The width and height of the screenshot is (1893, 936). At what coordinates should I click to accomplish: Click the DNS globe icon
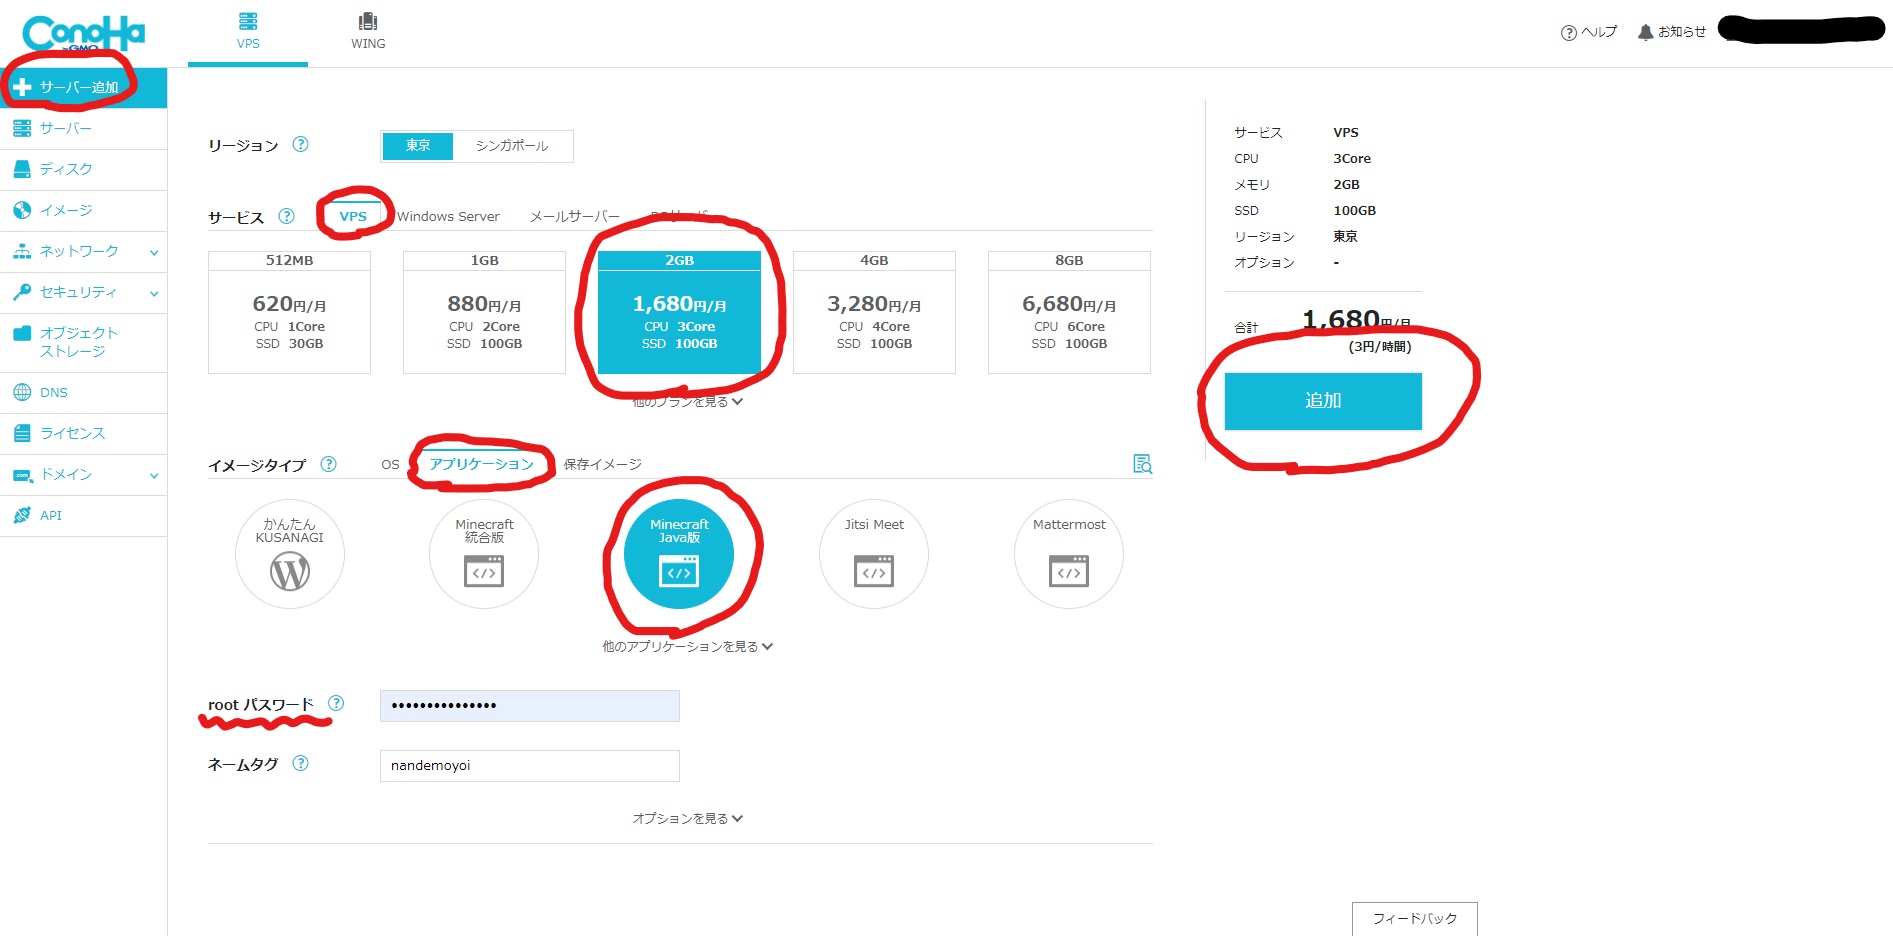22,392
